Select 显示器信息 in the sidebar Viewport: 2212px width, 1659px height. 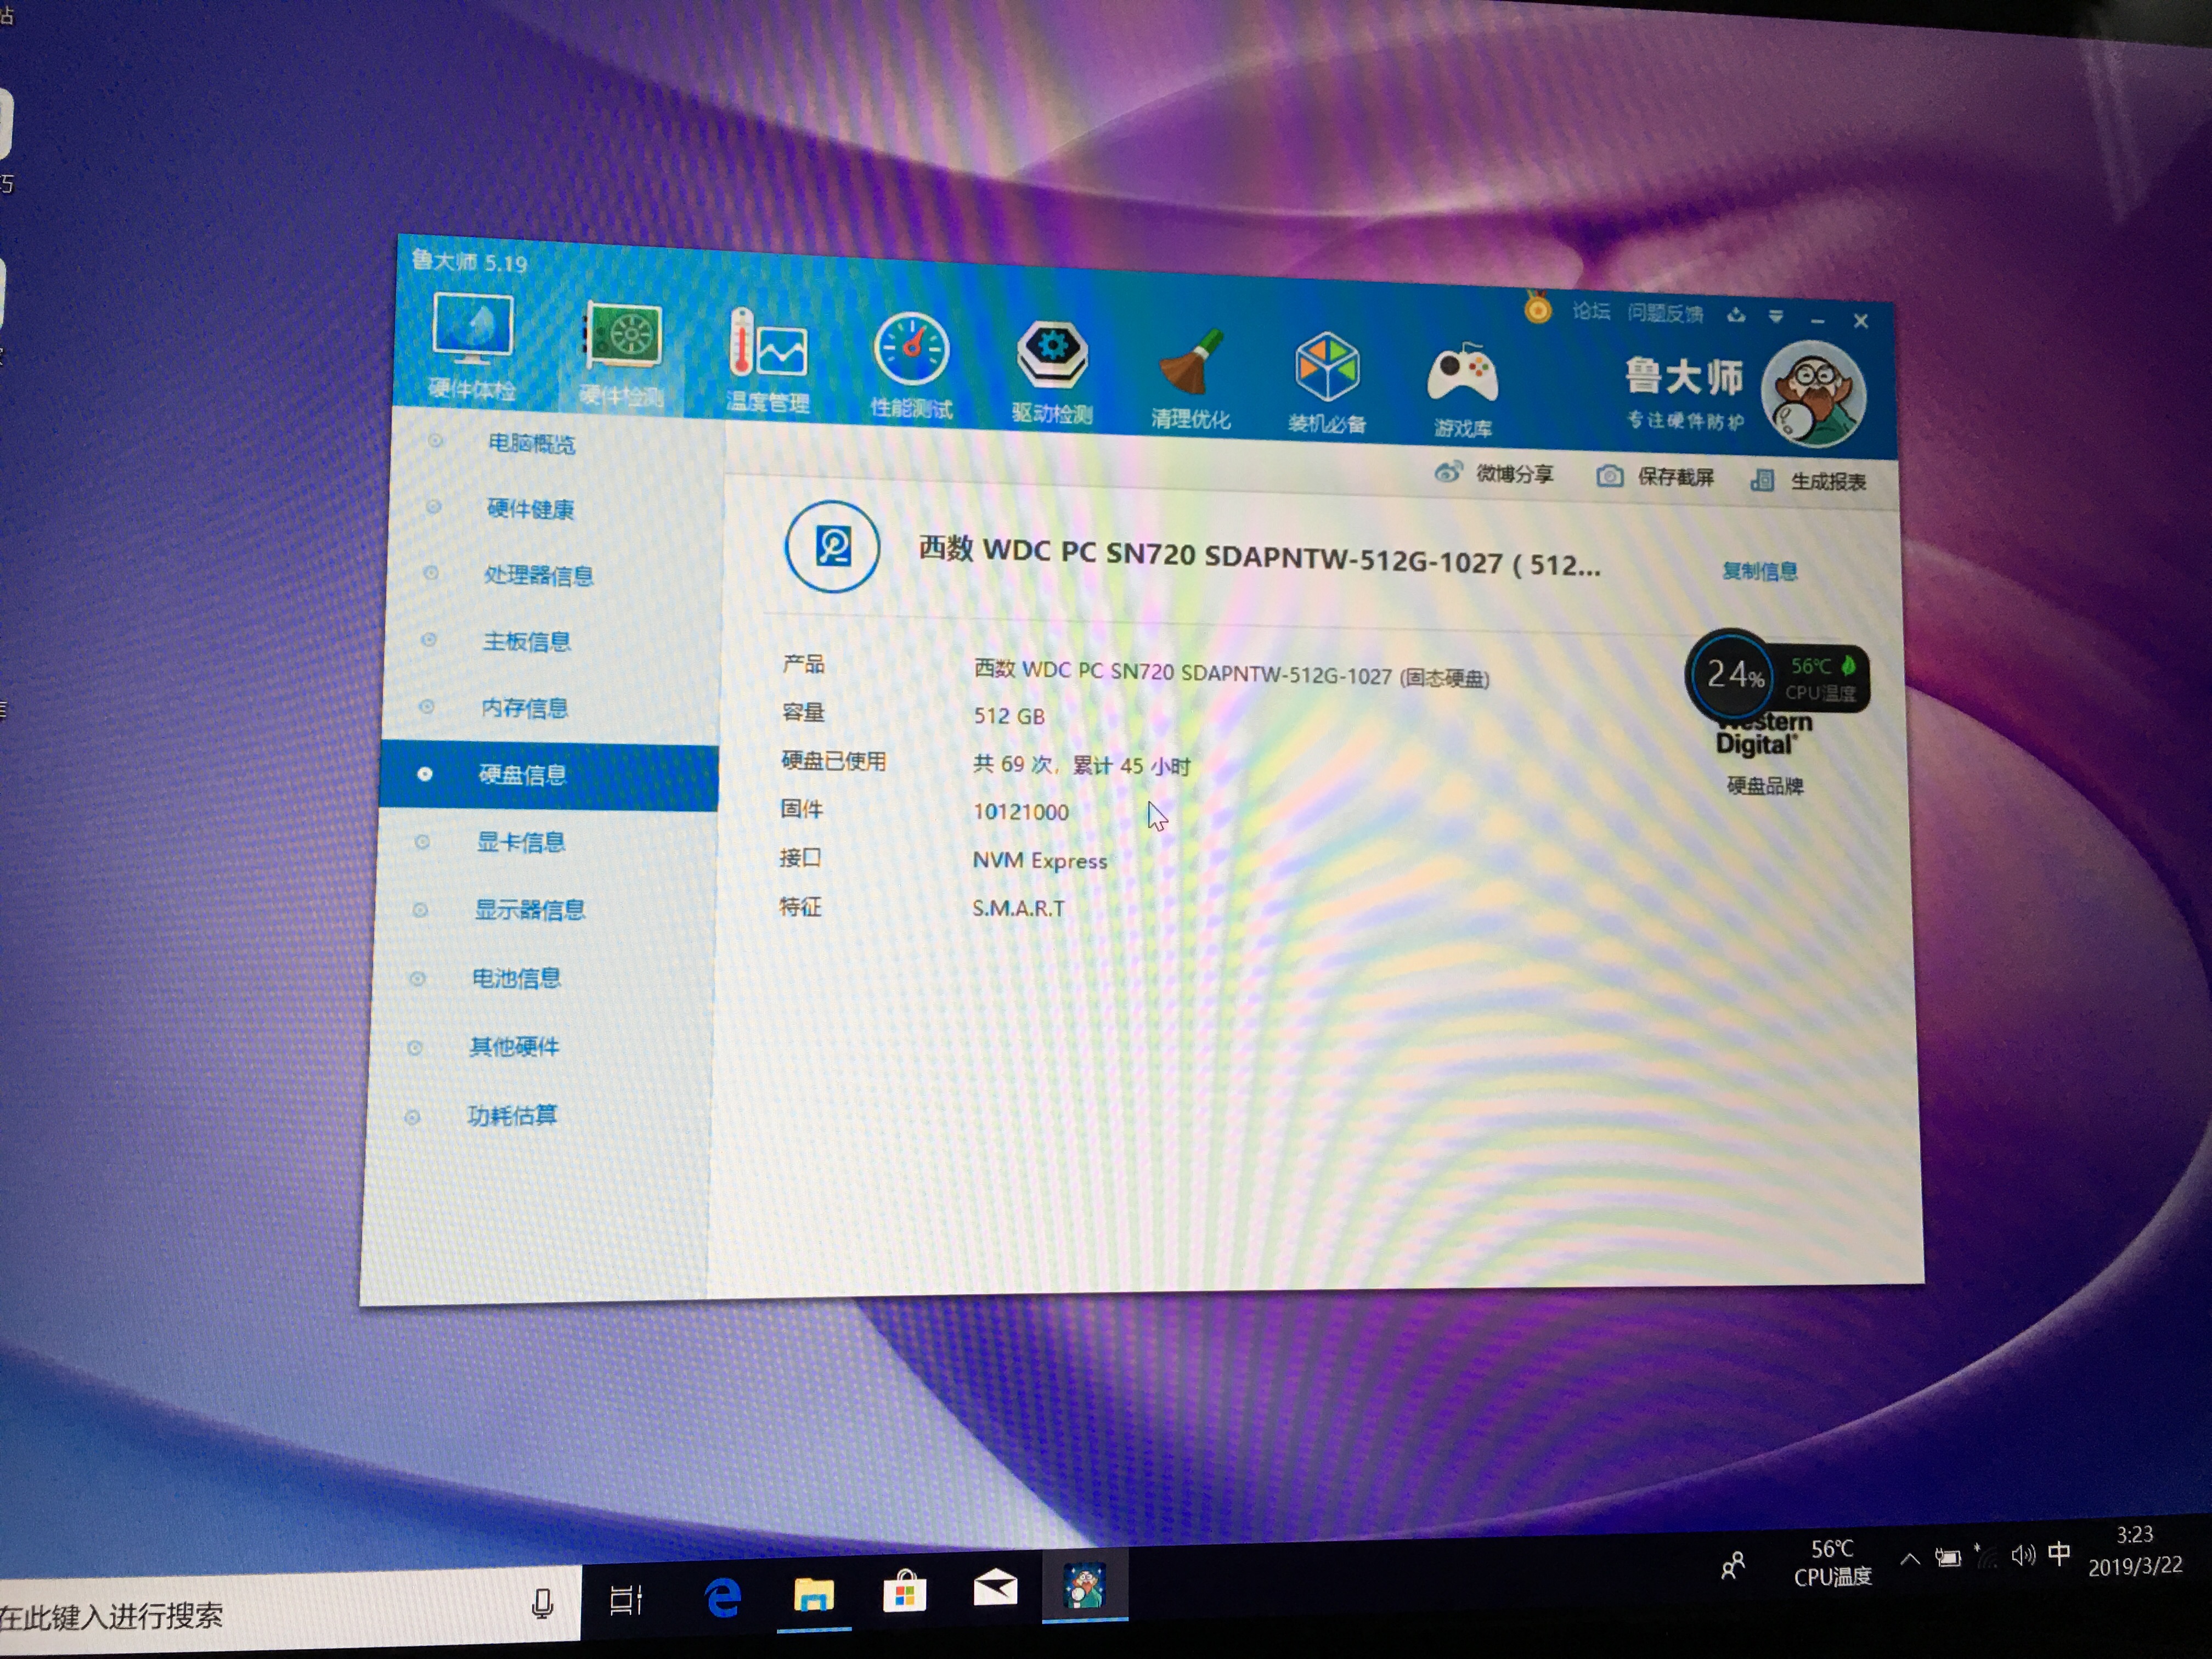pos(529,910)
